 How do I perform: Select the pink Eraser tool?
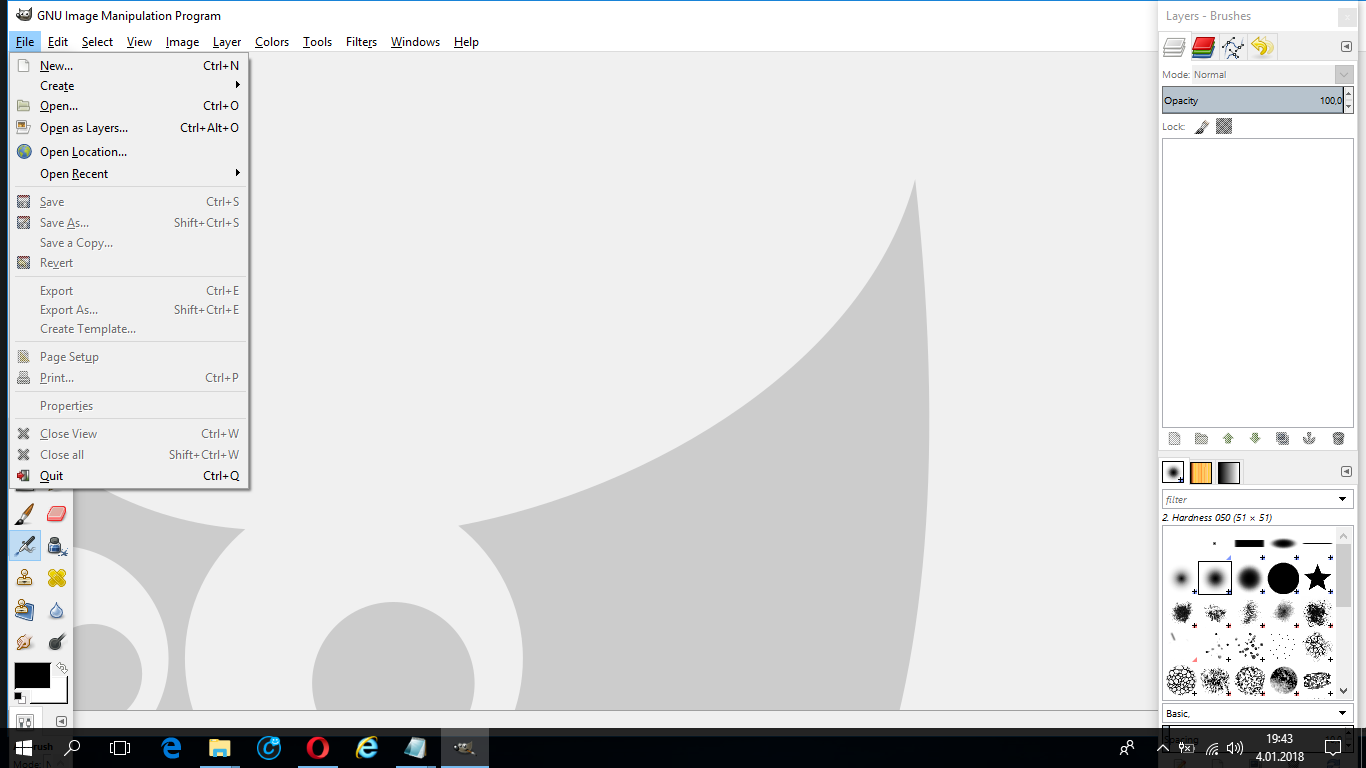coord(56,514)
